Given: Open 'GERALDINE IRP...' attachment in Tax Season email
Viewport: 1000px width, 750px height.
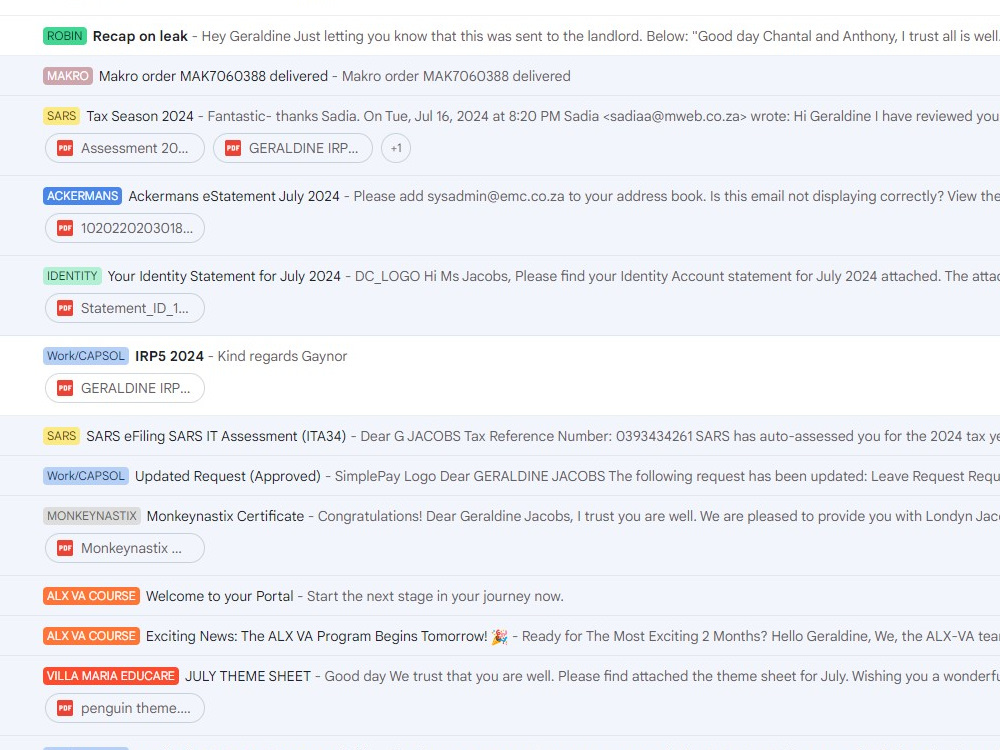Looking at the screenshot, I should point(293,148).
